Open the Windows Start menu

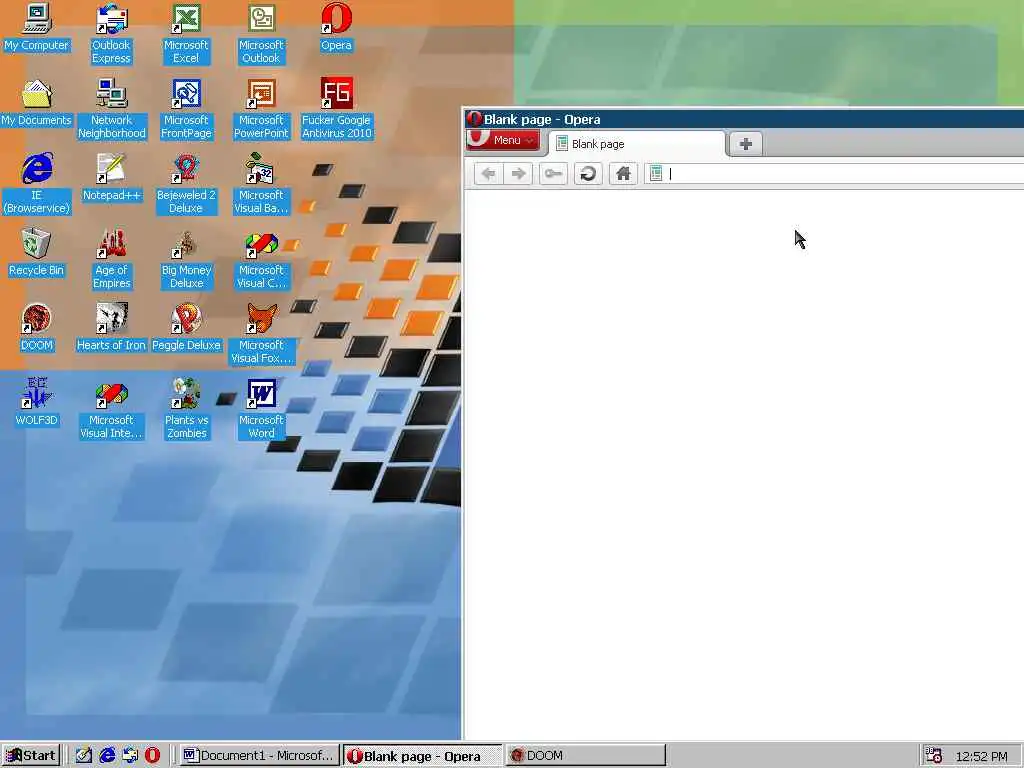[31, 756]
